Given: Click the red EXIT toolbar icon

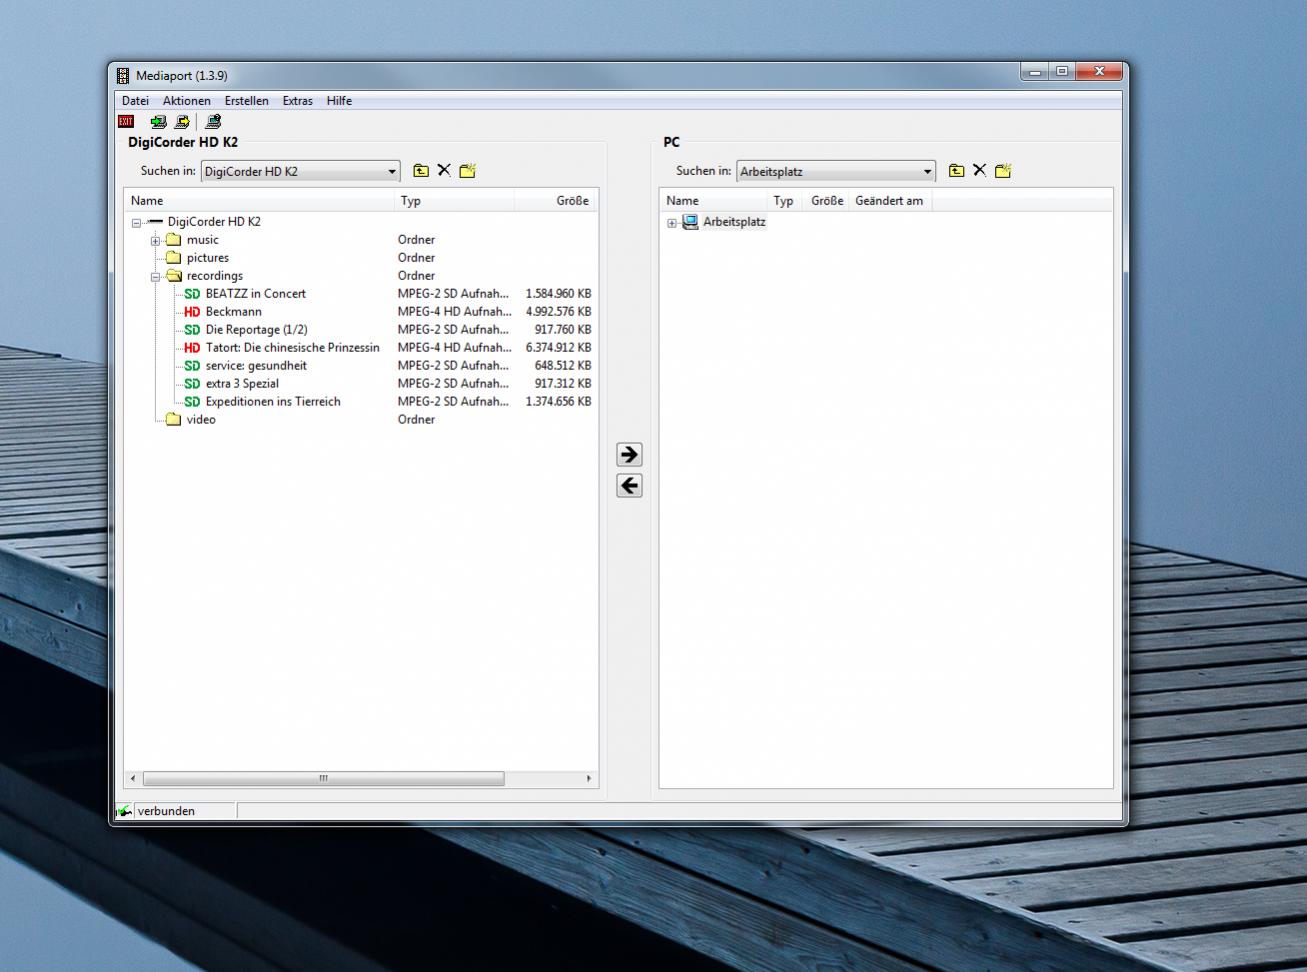Looking at the screenshot, I should click(x=126, y=122).
